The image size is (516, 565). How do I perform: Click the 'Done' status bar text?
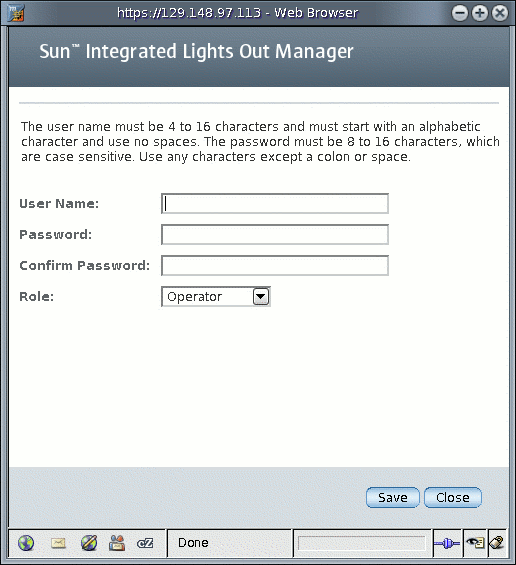pos(193,543)
